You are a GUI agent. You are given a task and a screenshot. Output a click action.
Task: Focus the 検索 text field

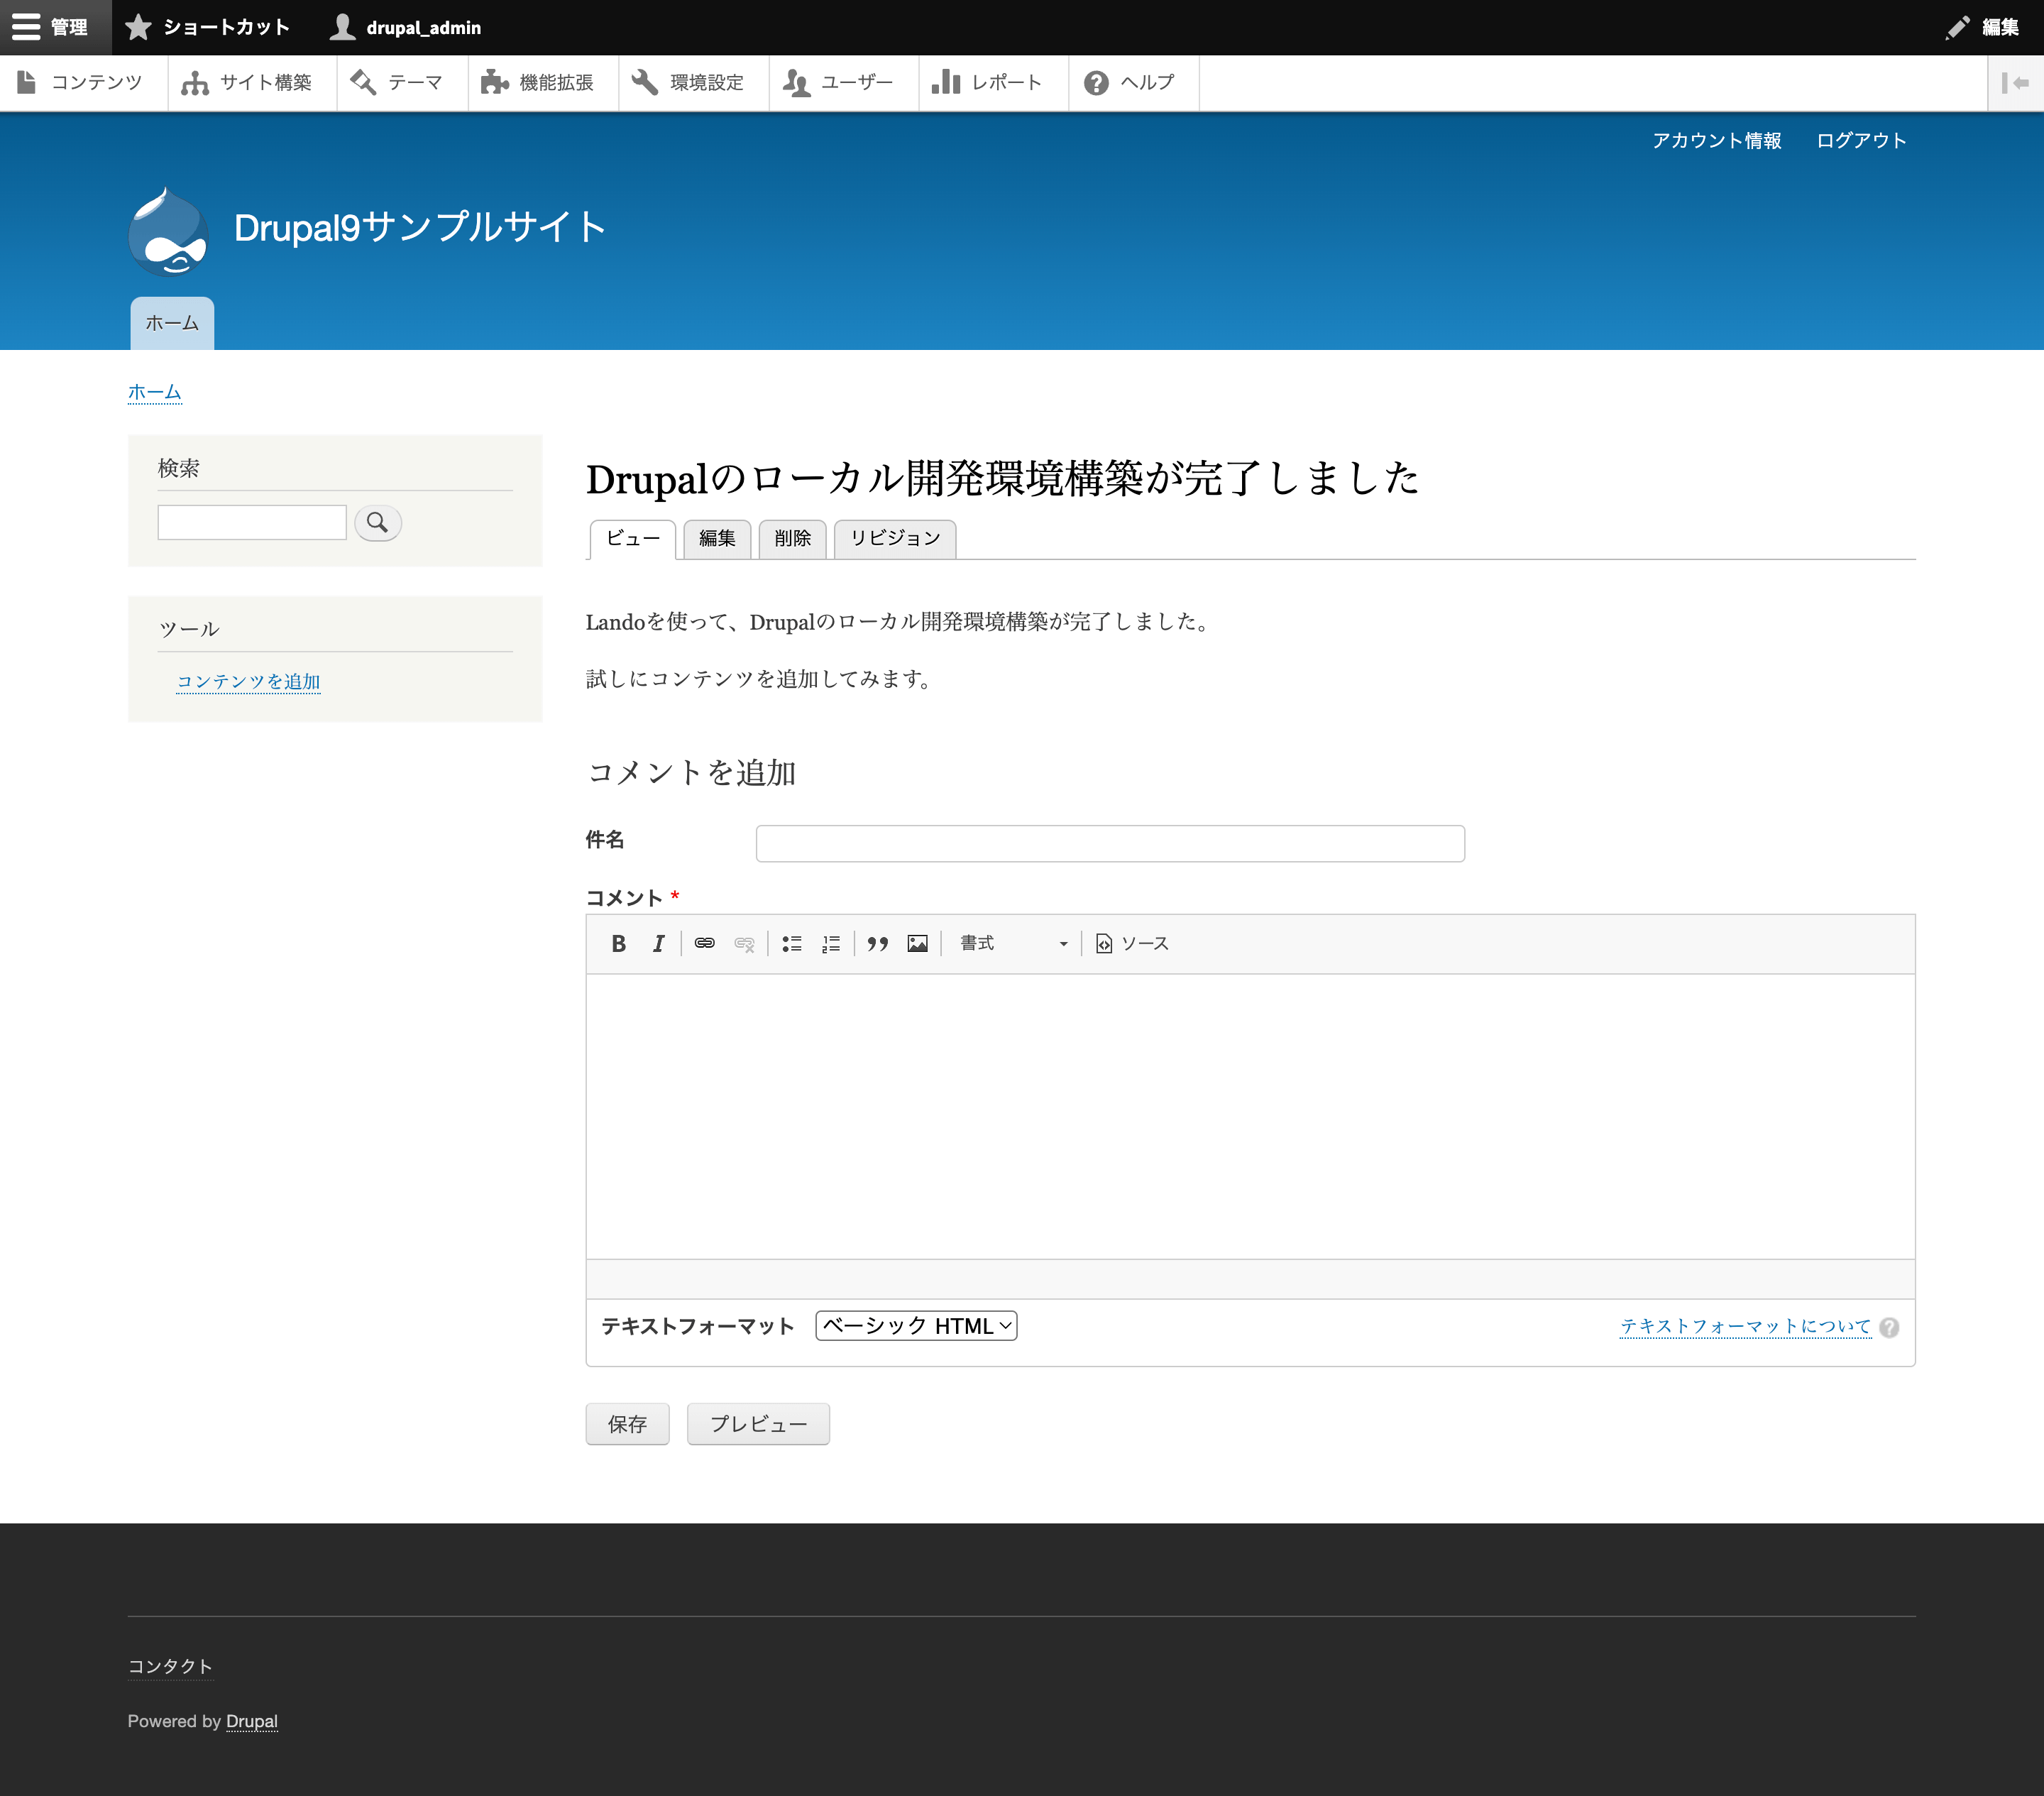tap(252, 522)
